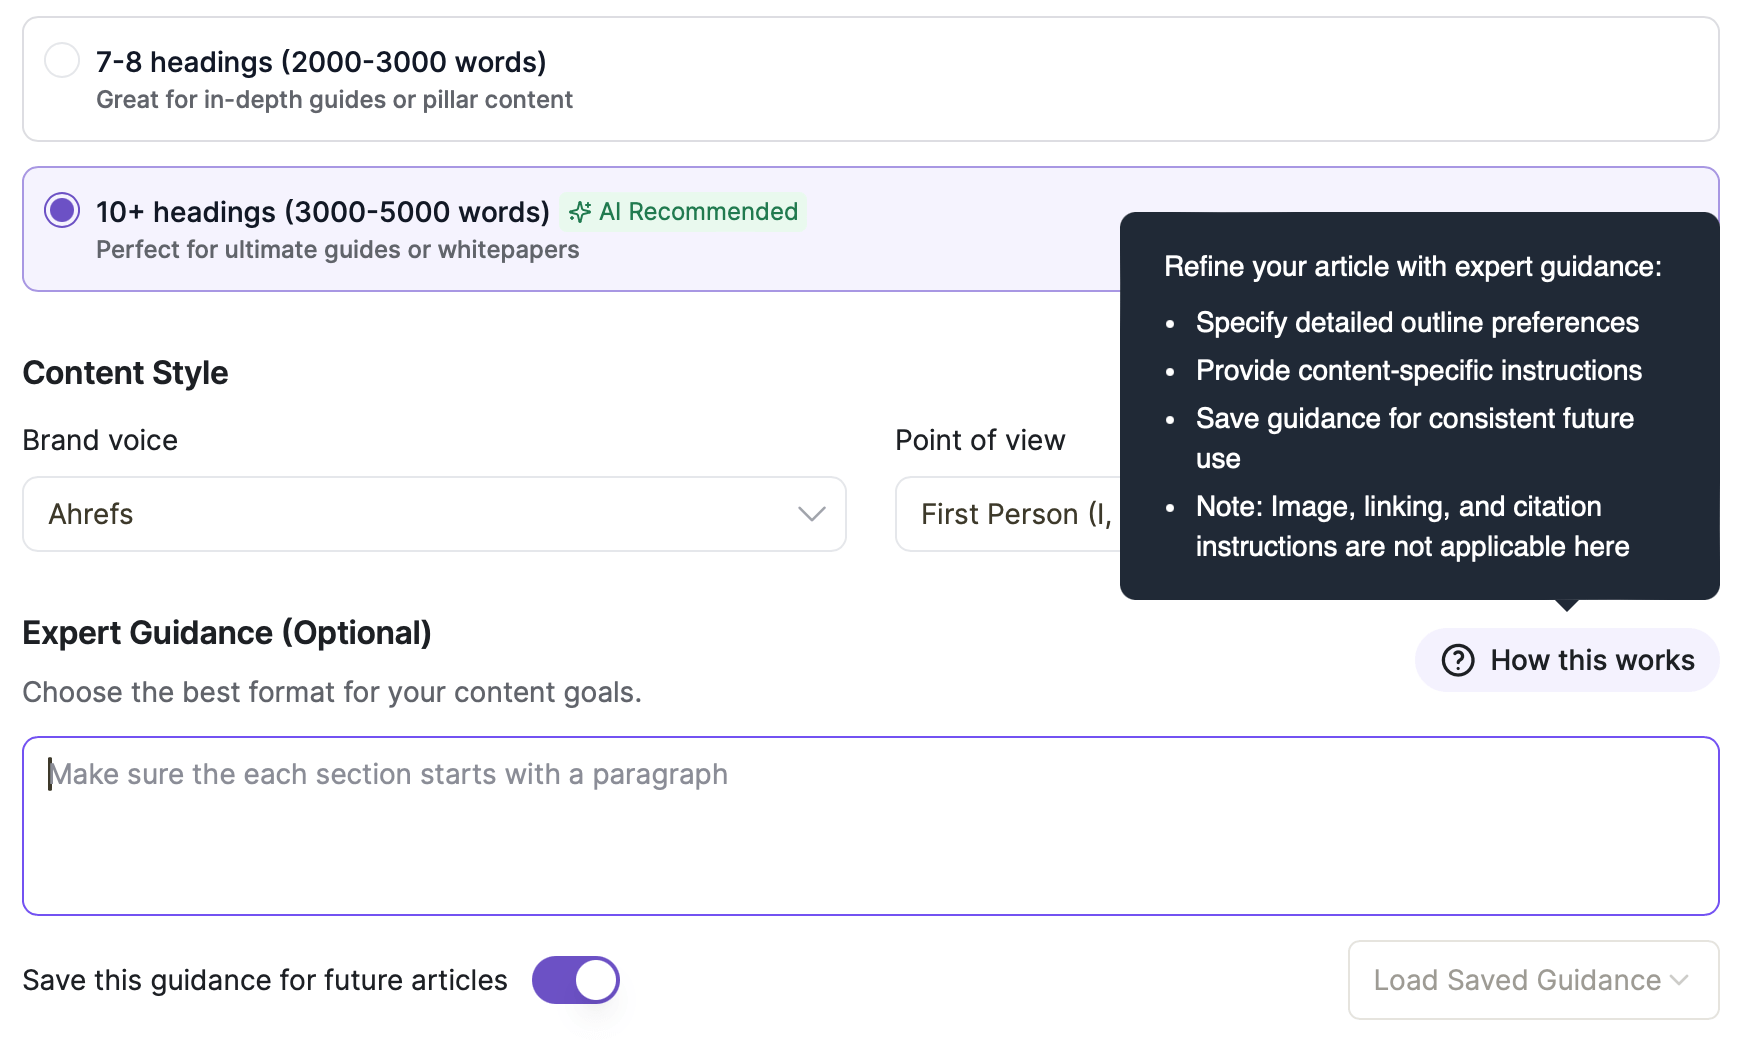Click the Load Saved Guidance chevron icon
1750x1044 pixels.
(1679, 980)
